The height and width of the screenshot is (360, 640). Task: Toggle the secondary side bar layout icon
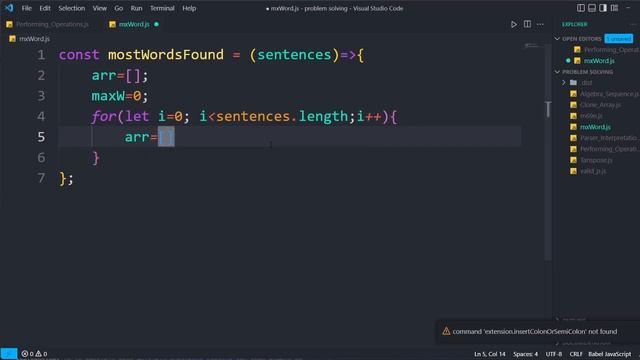click(603, 8)
